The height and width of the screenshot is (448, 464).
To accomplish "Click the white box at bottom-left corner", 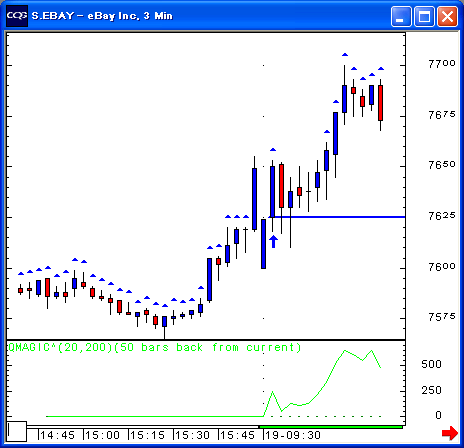I will point(17,431).
